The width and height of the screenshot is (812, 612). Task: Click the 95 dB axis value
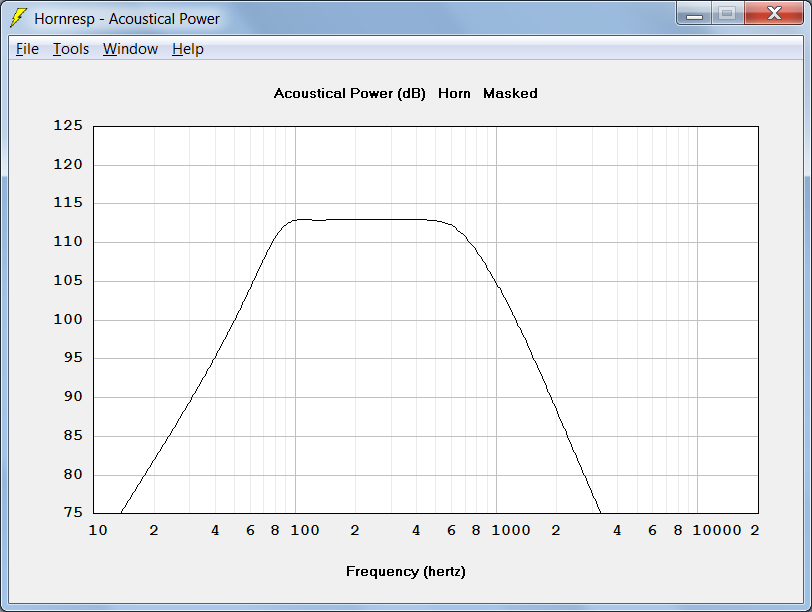pos(73,358)
